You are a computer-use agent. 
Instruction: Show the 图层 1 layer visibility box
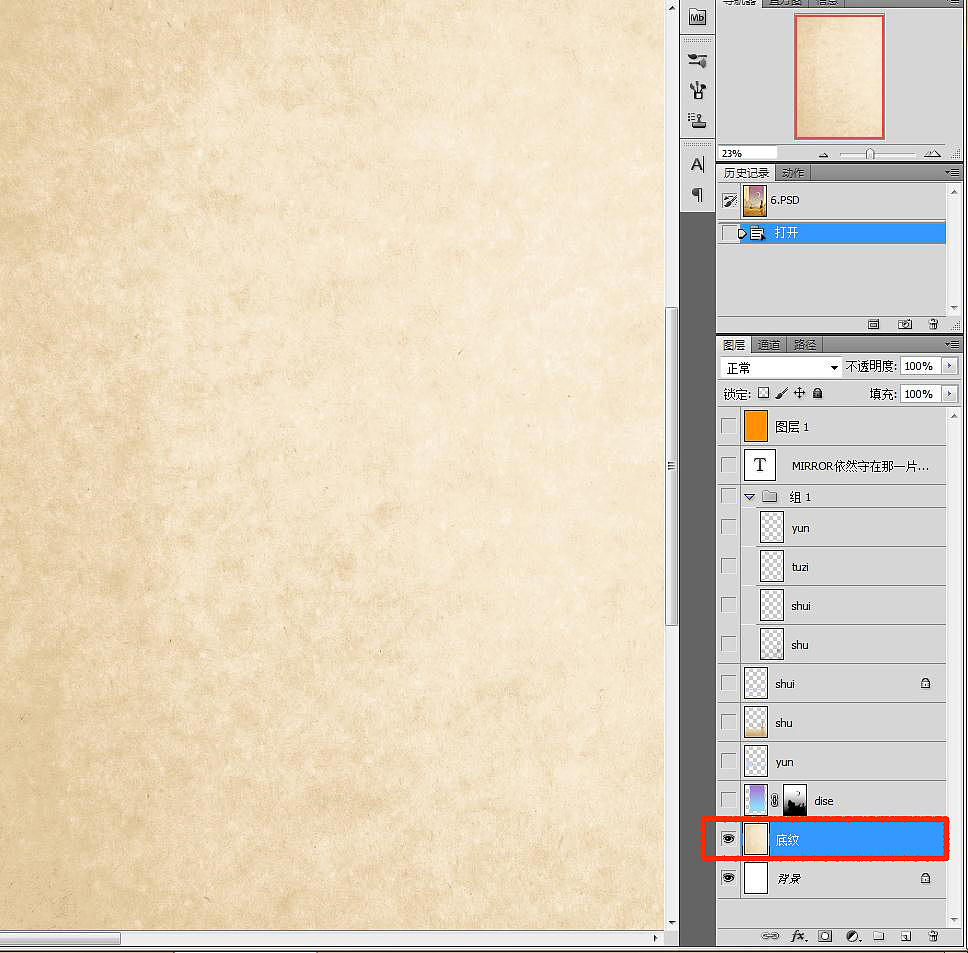pos(728,426)
